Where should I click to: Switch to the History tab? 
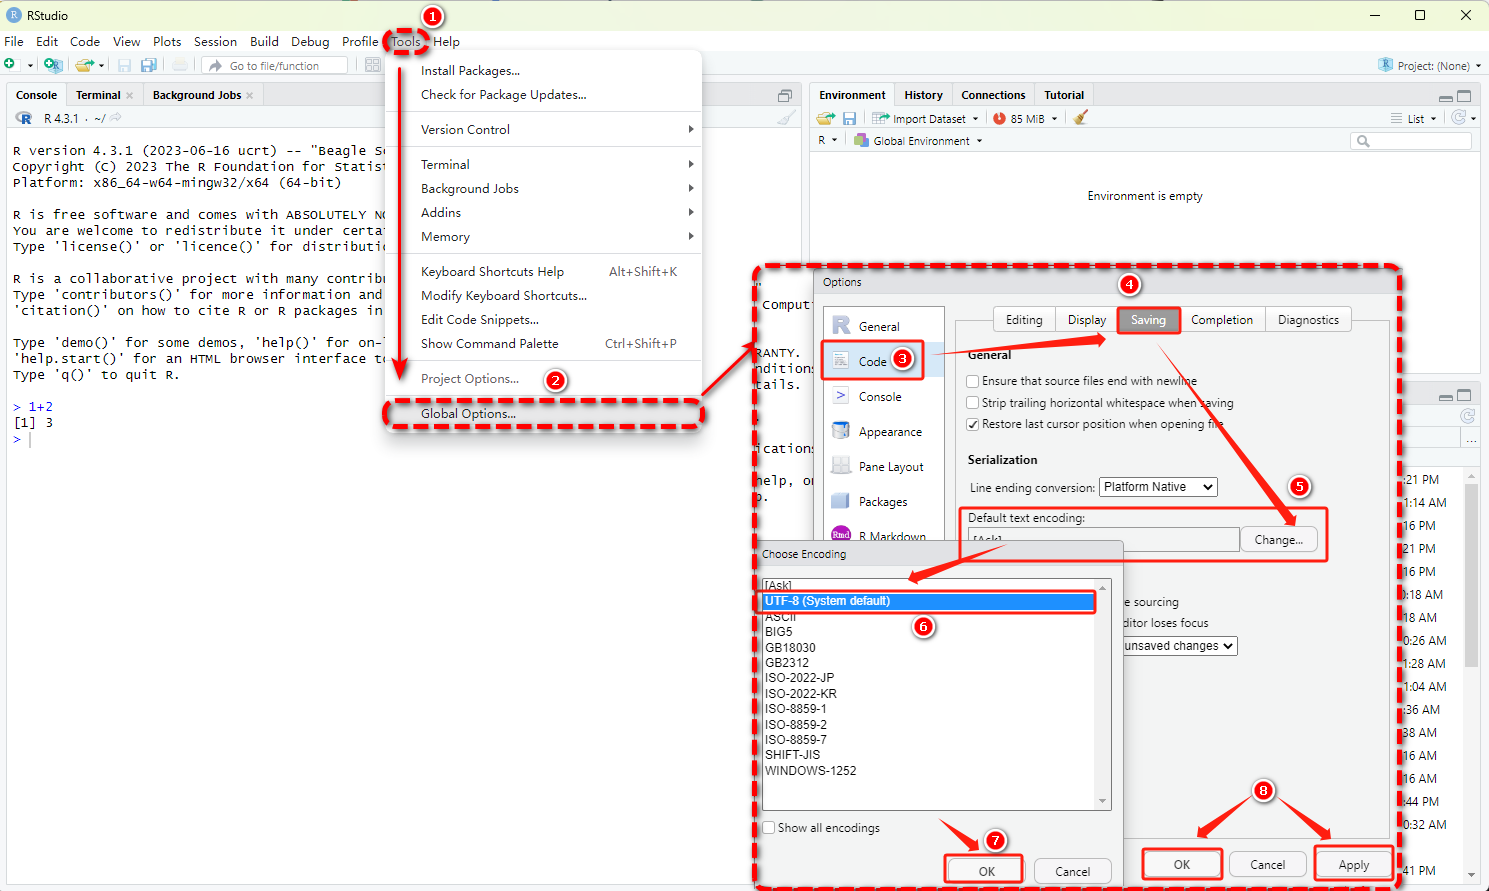(x=923, y=95)
